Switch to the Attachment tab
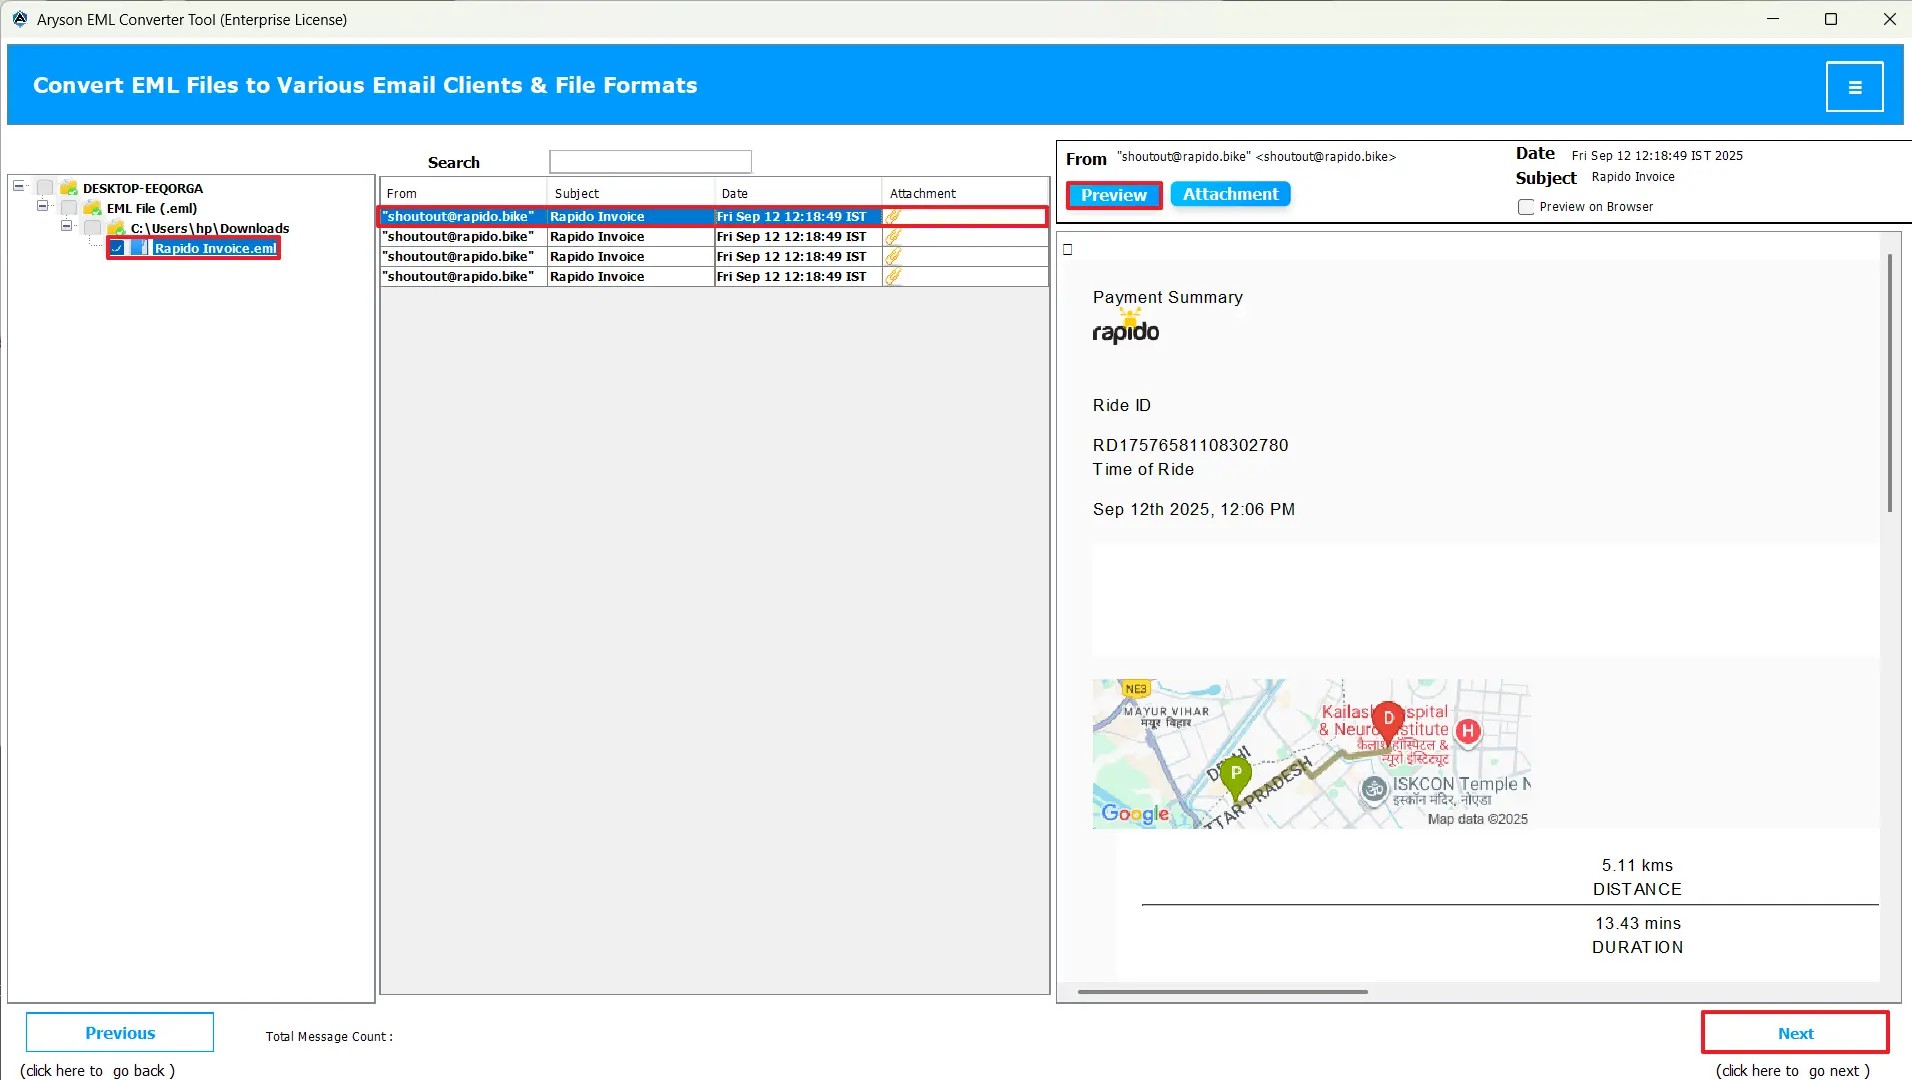The width and height of the screenshot is (1912, 1080). [1231, 194]
